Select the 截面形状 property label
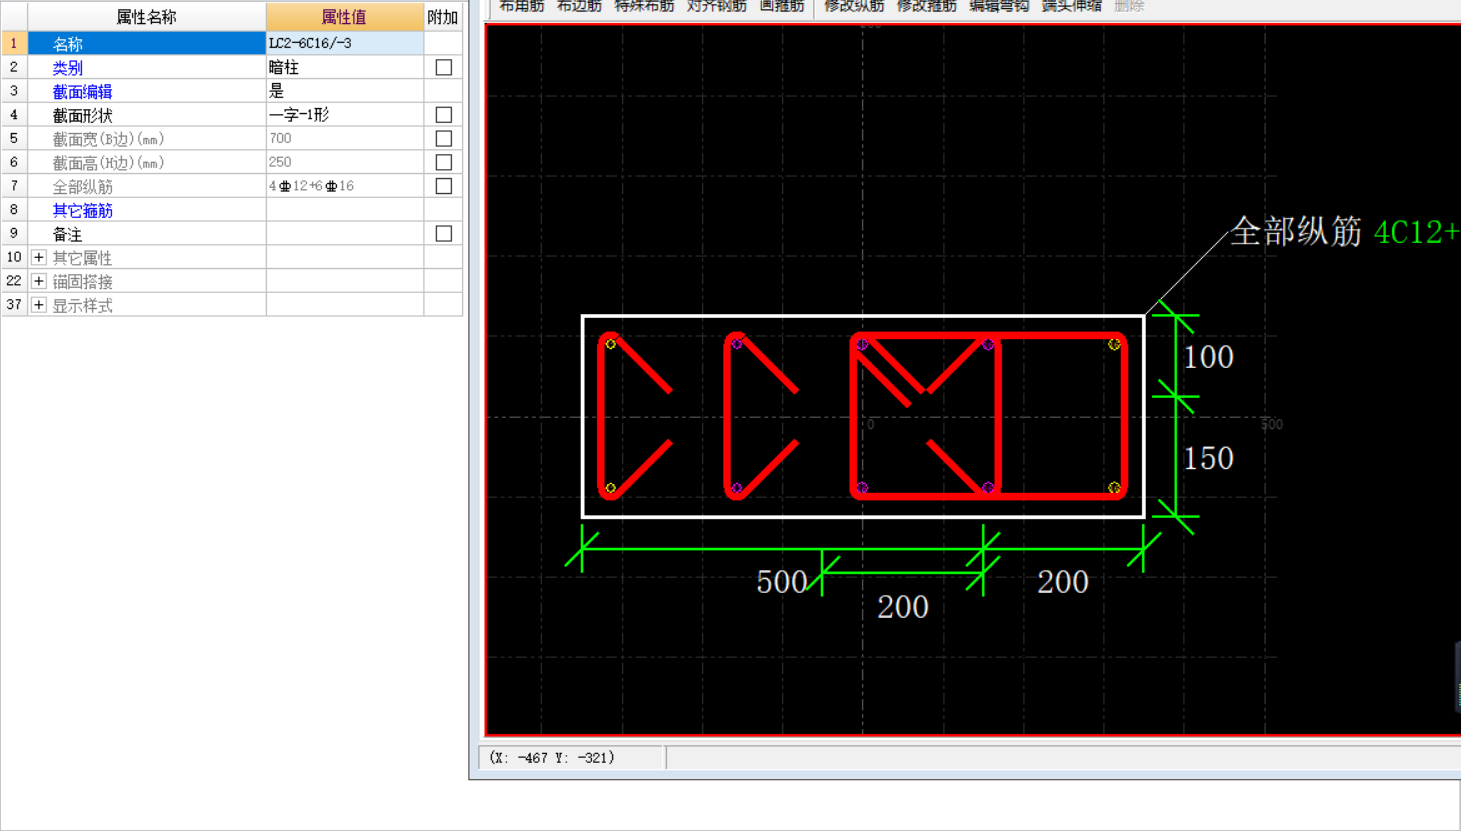Screen dimensions: 1461x831 pos(82,116)
